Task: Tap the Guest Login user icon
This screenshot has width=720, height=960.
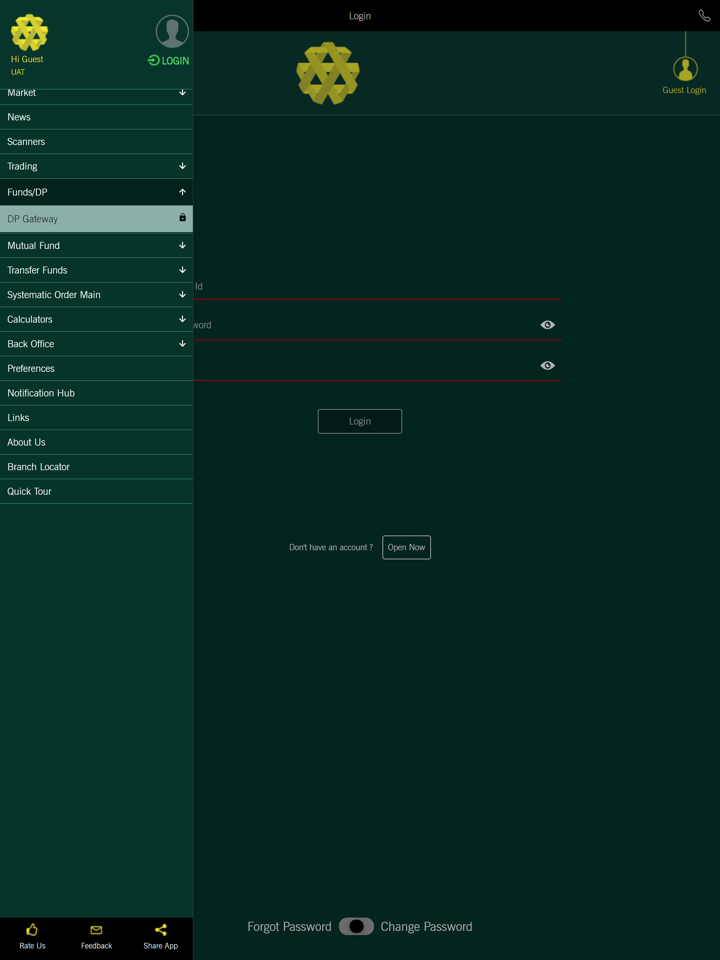Action: click(685, 69)
